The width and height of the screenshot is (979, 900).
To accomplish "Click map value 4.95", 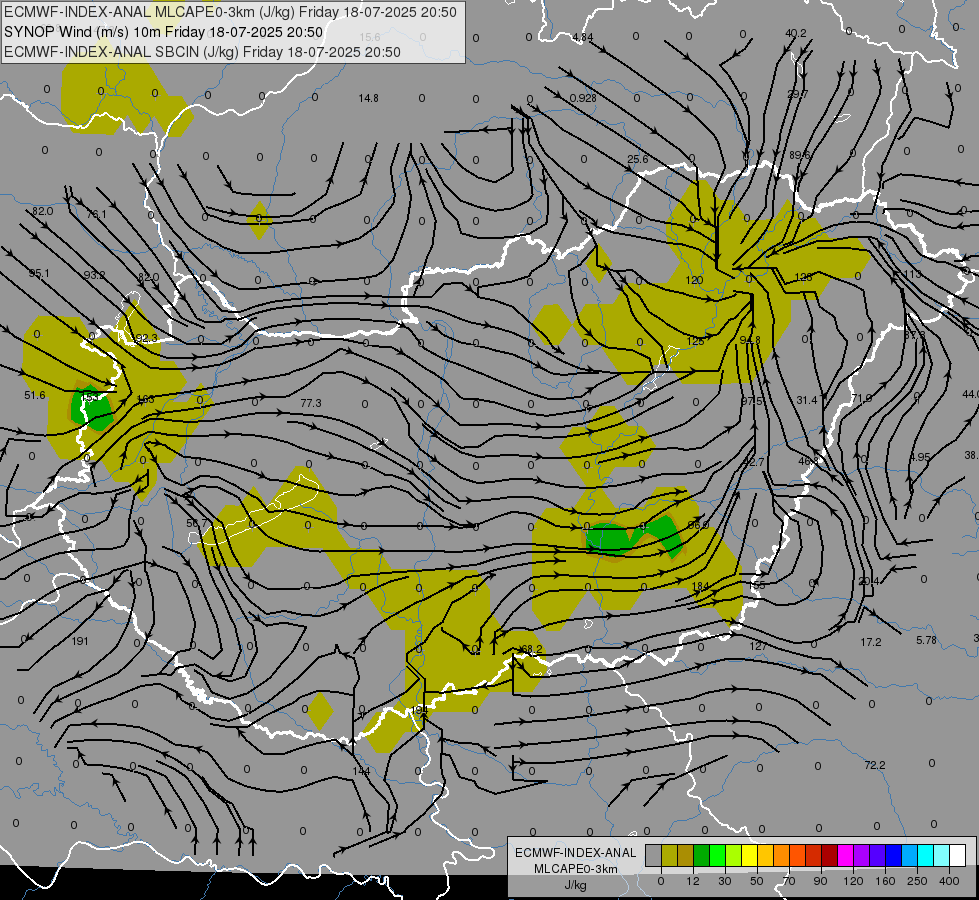I will 920,457.
